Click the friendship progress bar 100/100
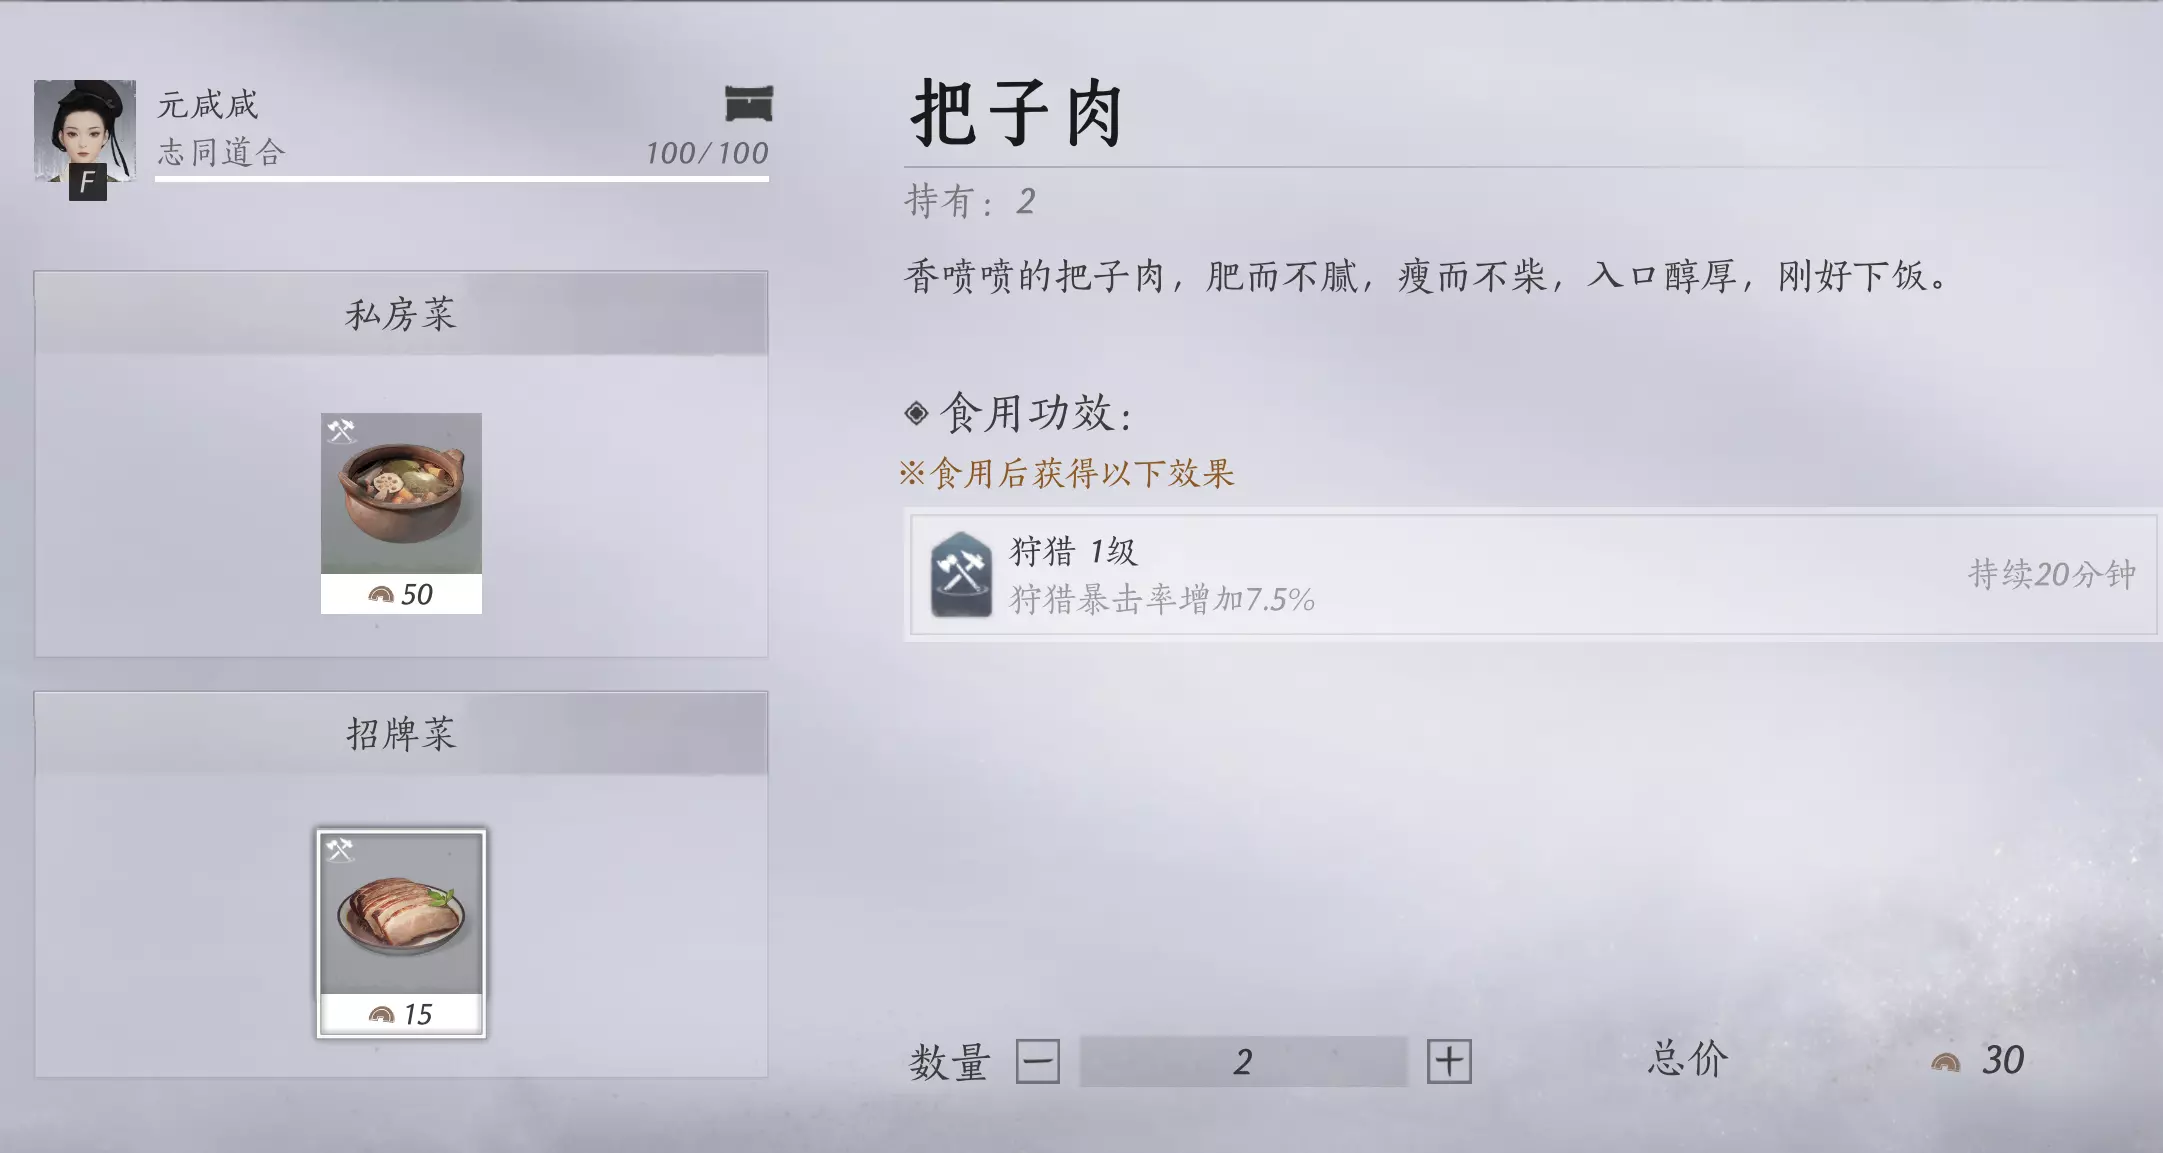The height and width of the screenshot is (1153, 2163). coord(461,179)
